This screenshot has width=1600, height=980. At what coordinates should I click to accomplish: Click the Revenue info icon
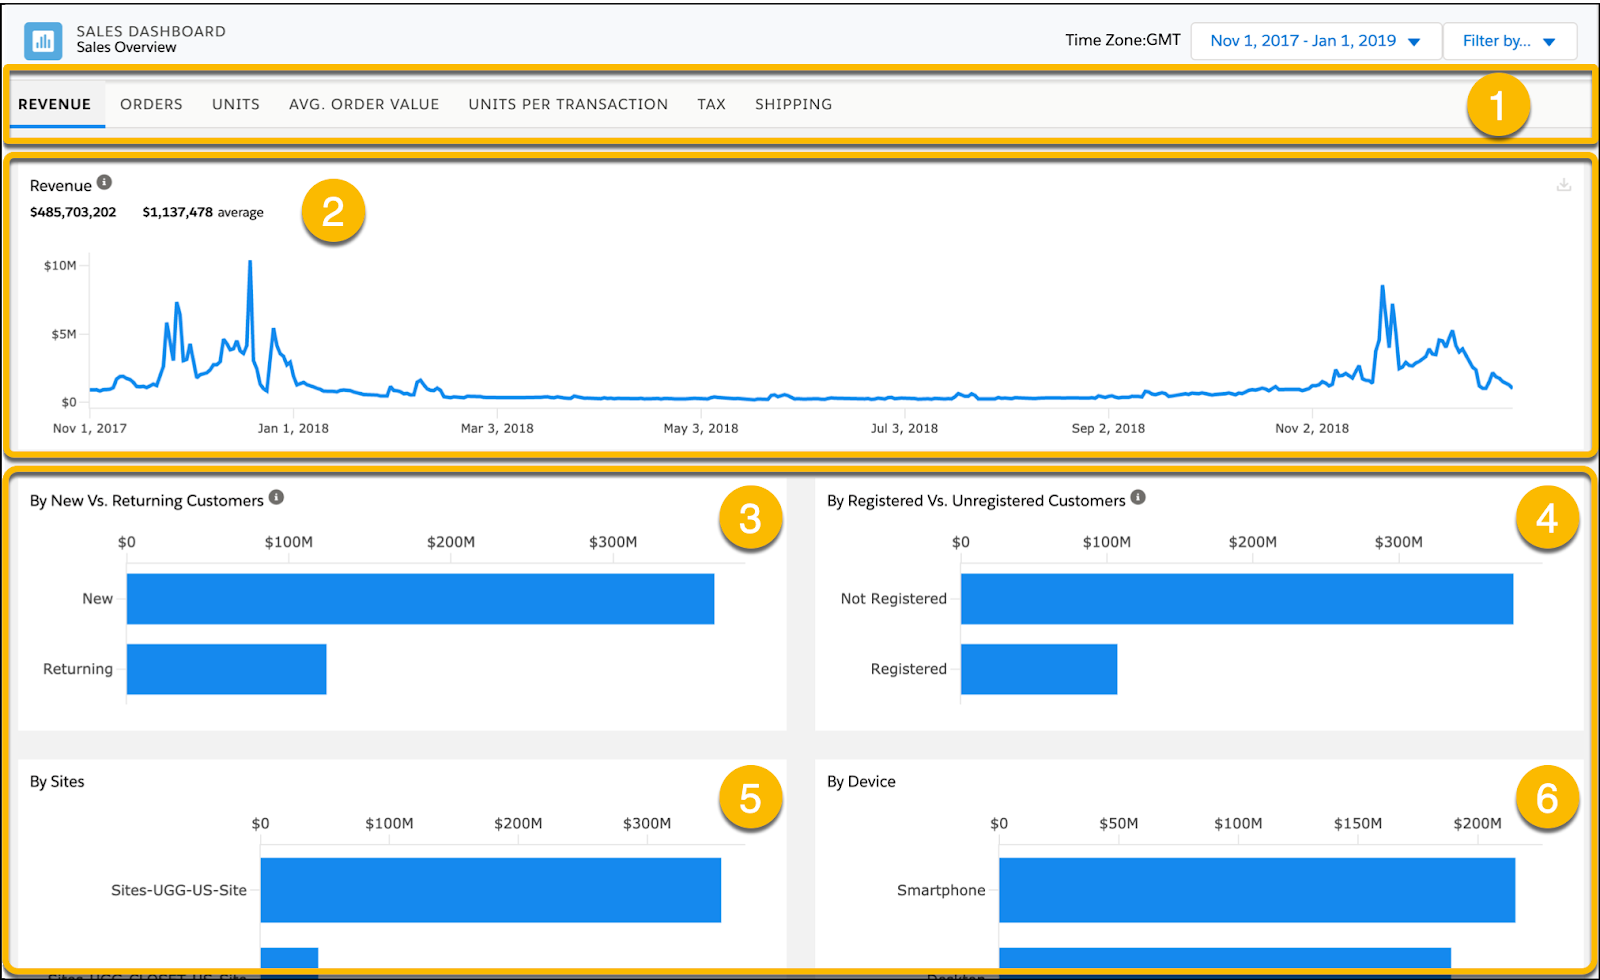coord(104,182)
